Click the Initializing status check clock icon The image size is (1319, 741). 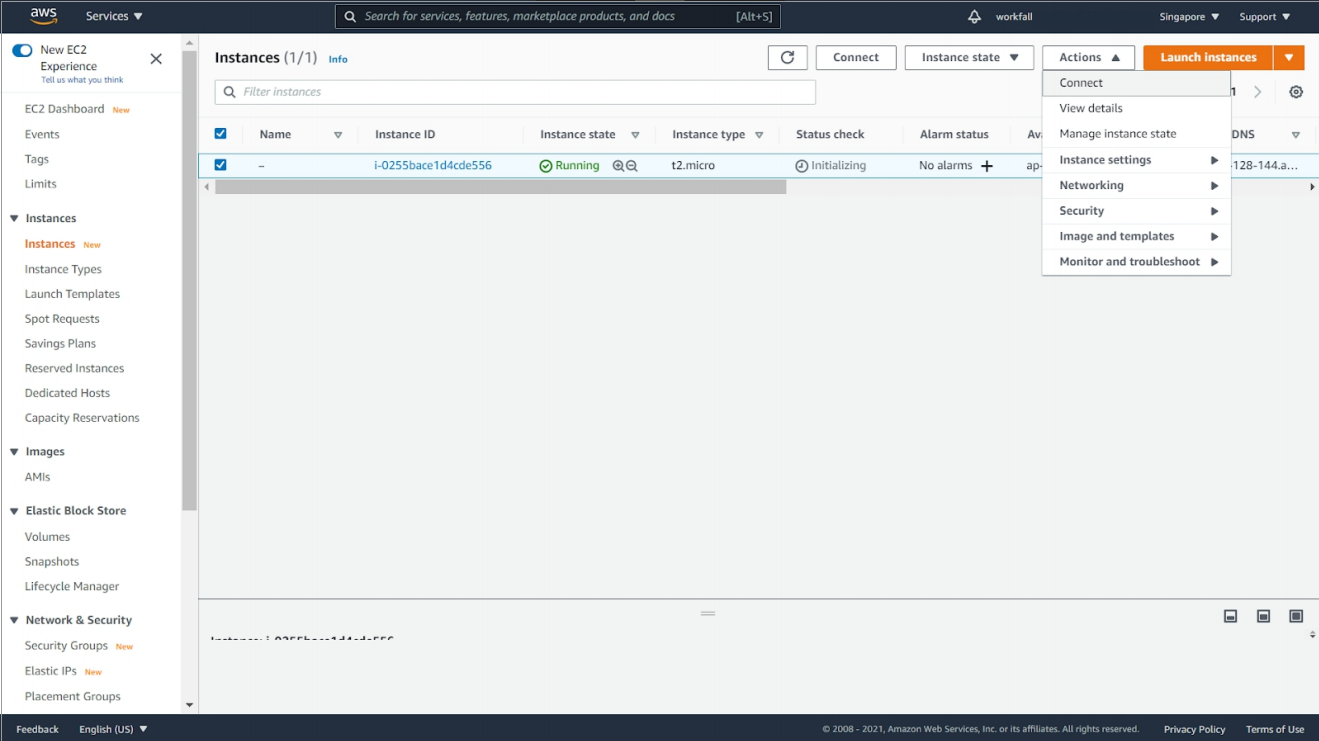(x=802, y=166)
